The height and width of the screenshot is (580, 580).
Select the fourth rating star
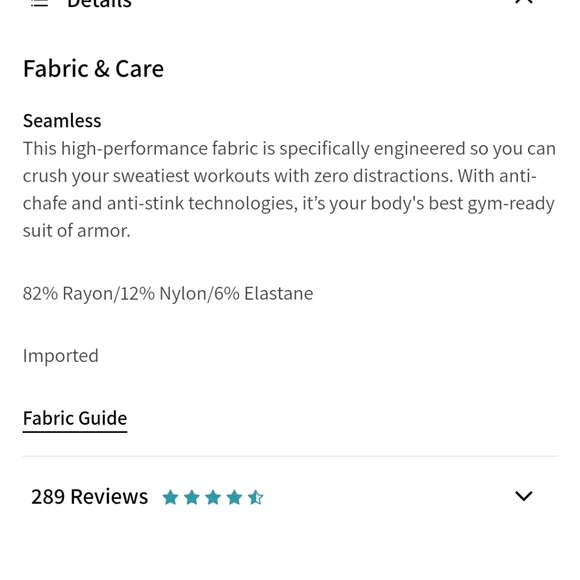click(235, 497)
